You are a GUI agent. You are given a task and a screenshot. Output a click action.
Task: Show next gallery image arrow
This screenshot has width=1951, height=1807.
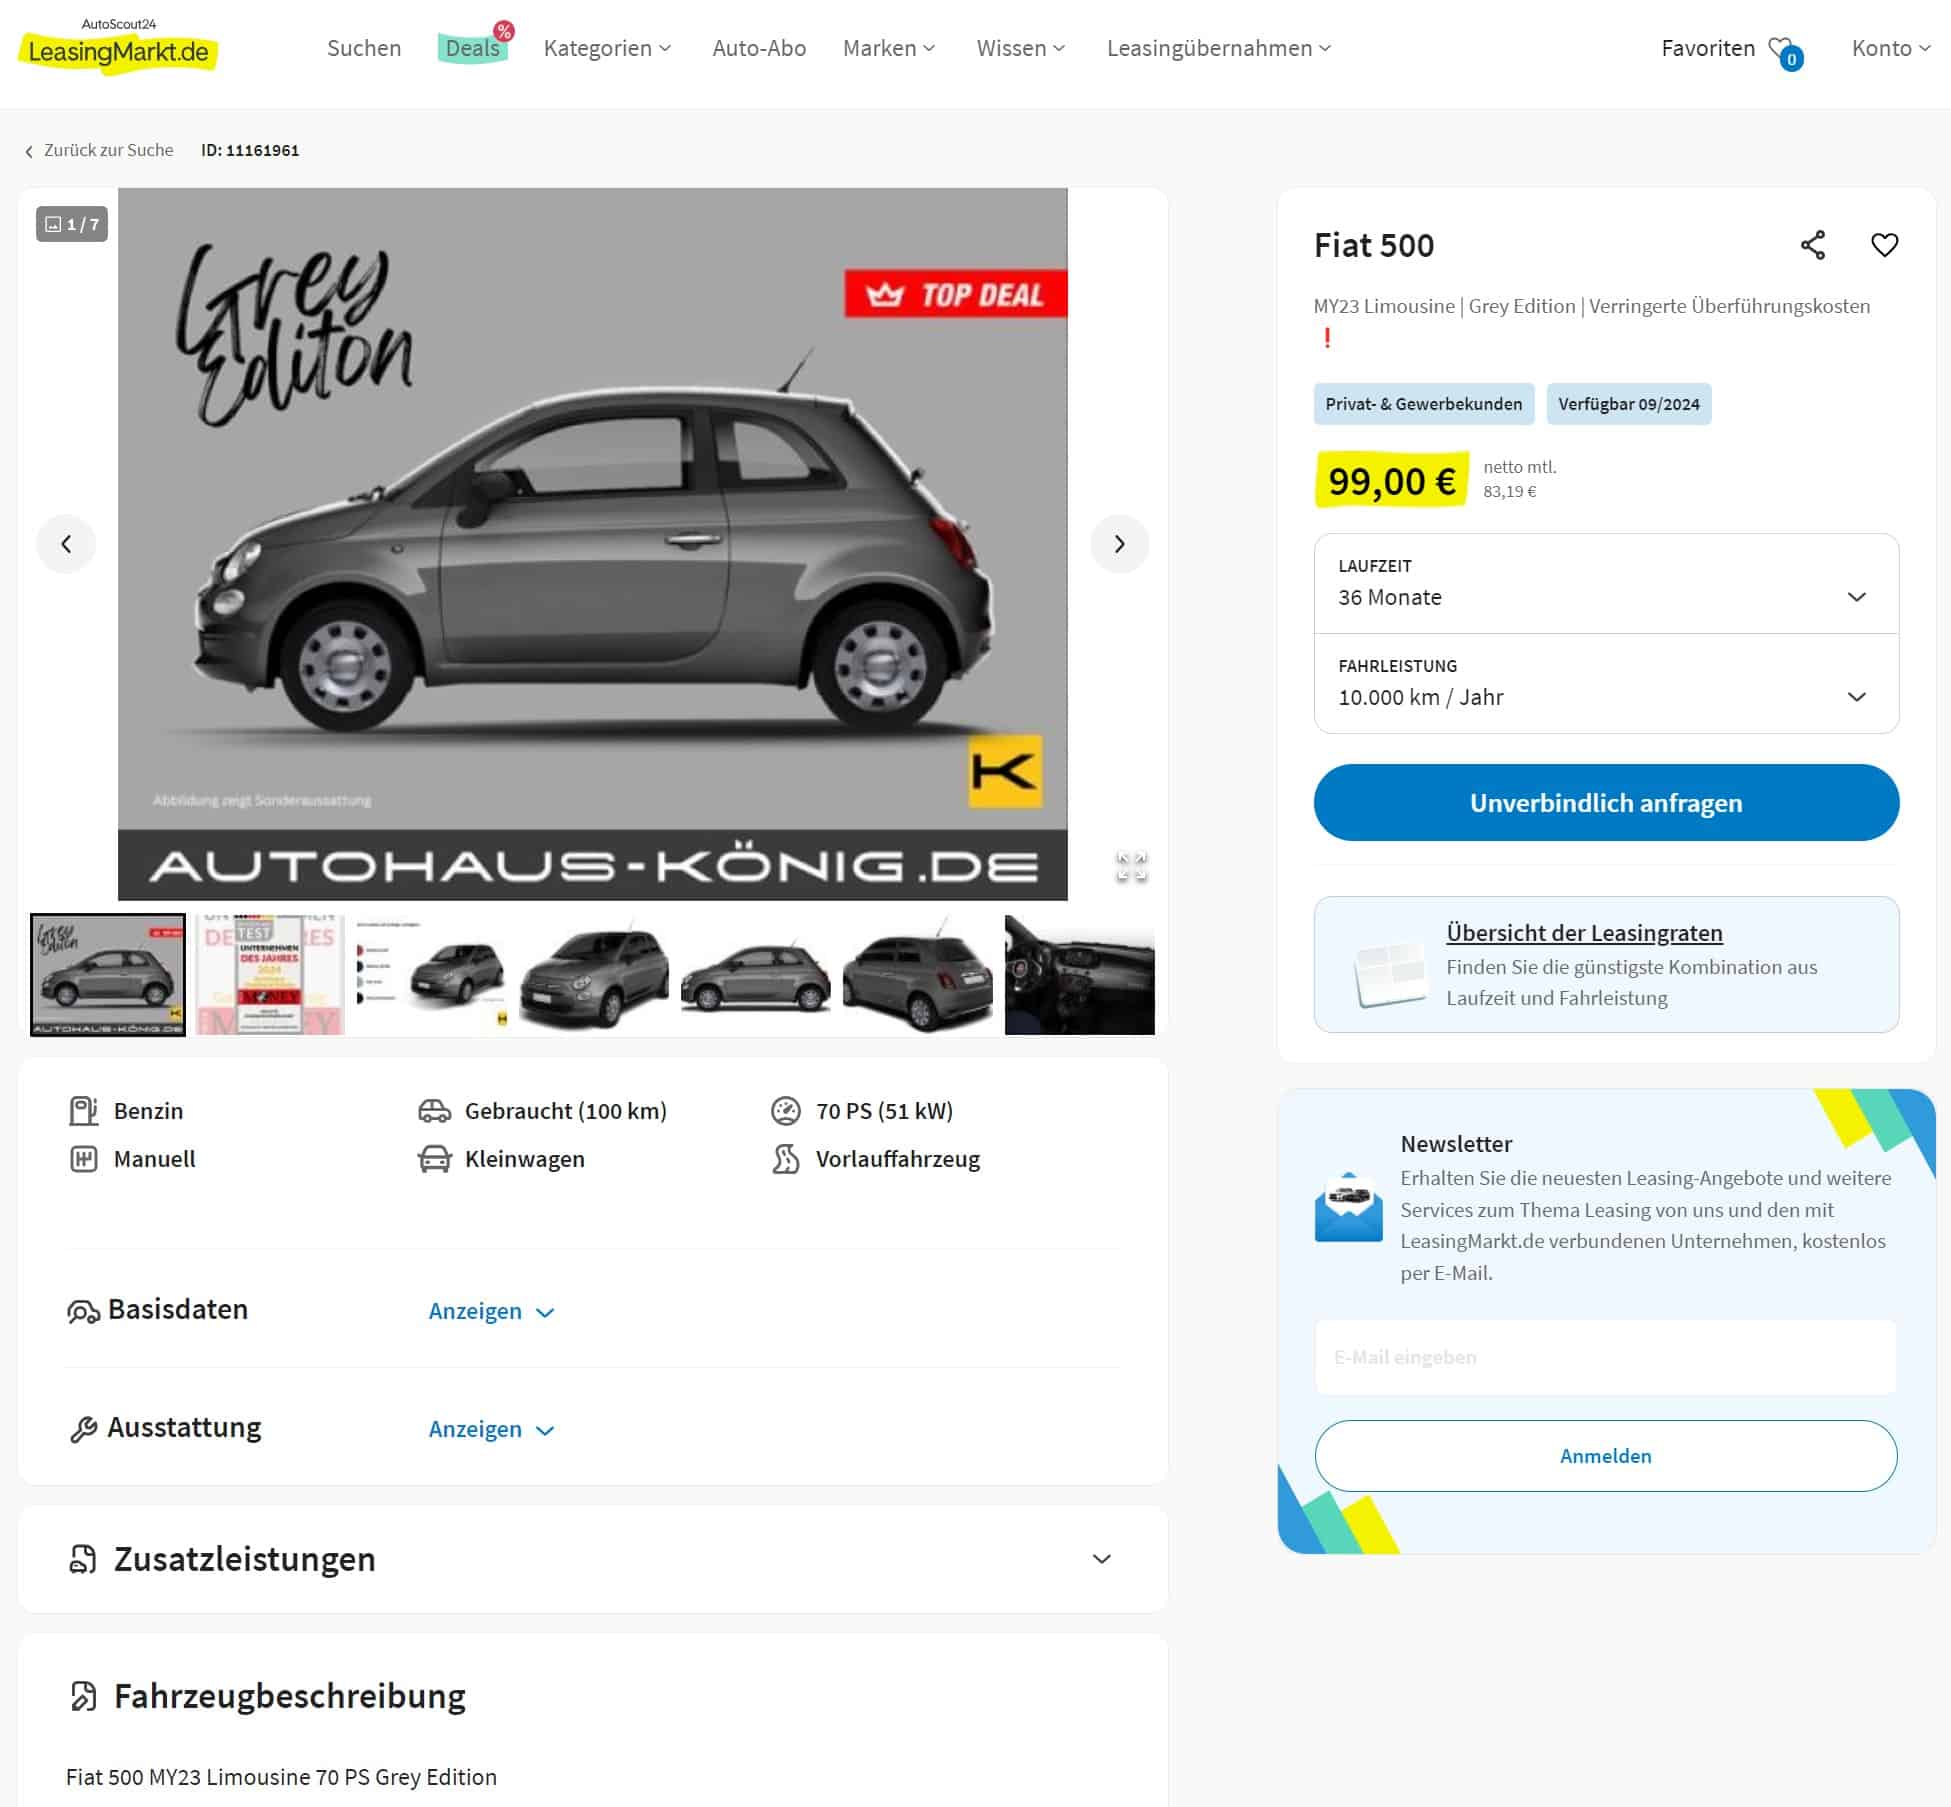click(1120, 543)
